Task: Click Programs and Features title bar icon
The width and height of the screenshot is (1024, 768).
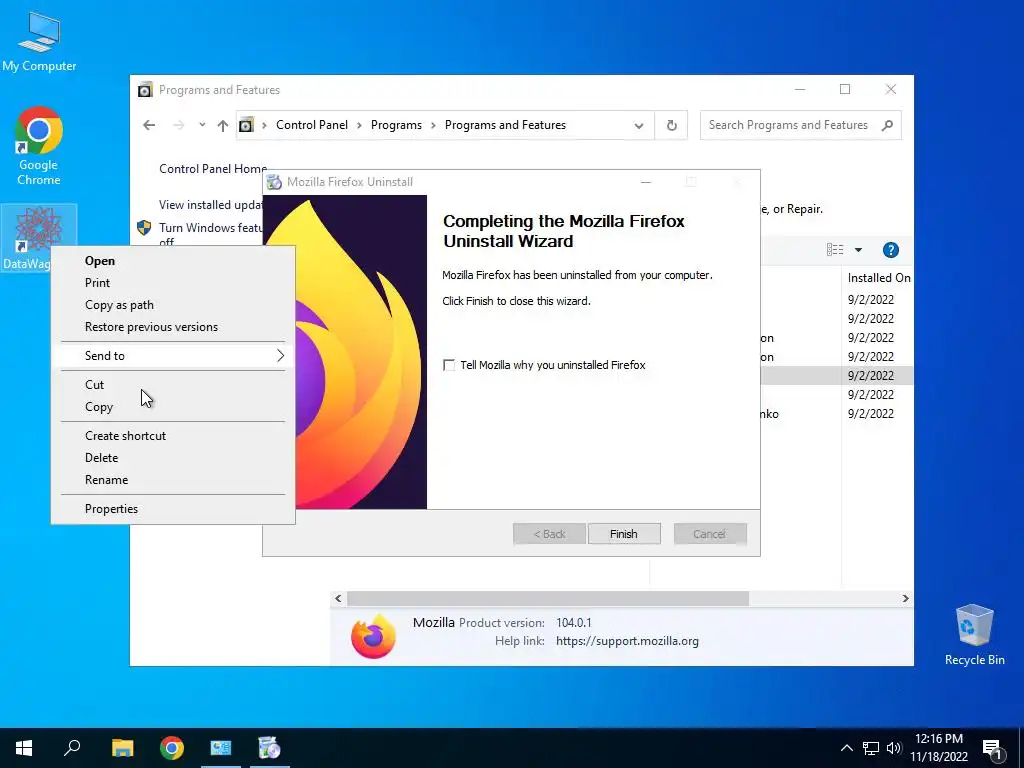Action: pyautogui.click(x=145, y=89)
